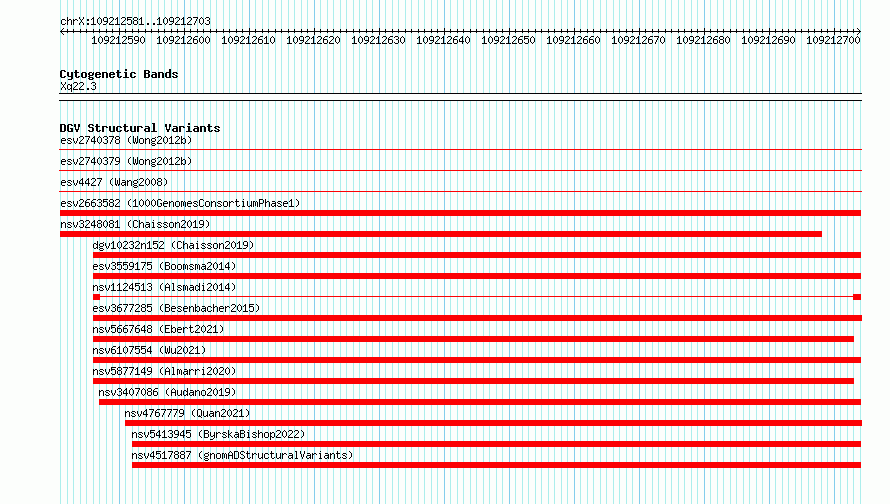This screenshot has height=504, width=890.
Task: Click nsv6107554 (Wu2021) label
Action: (x=149, y=350)
